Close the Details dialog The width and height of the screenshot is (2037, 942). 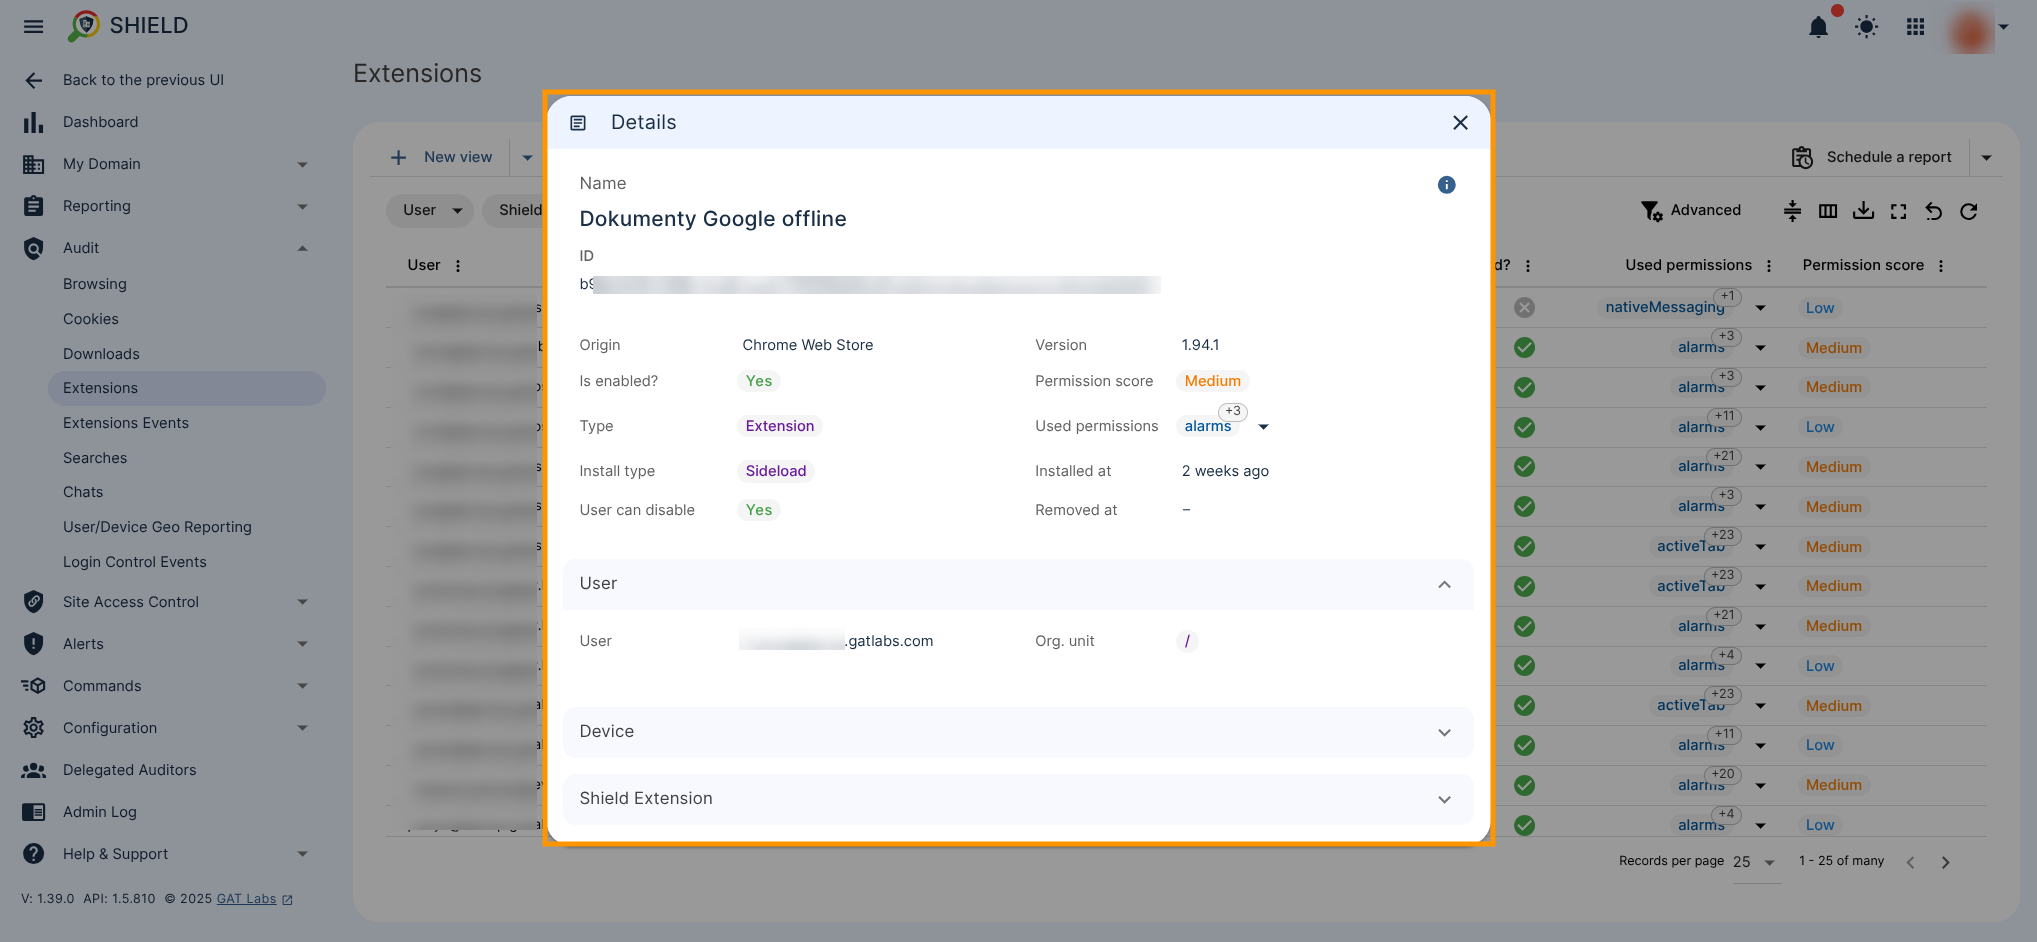(x=1460, y=122)
